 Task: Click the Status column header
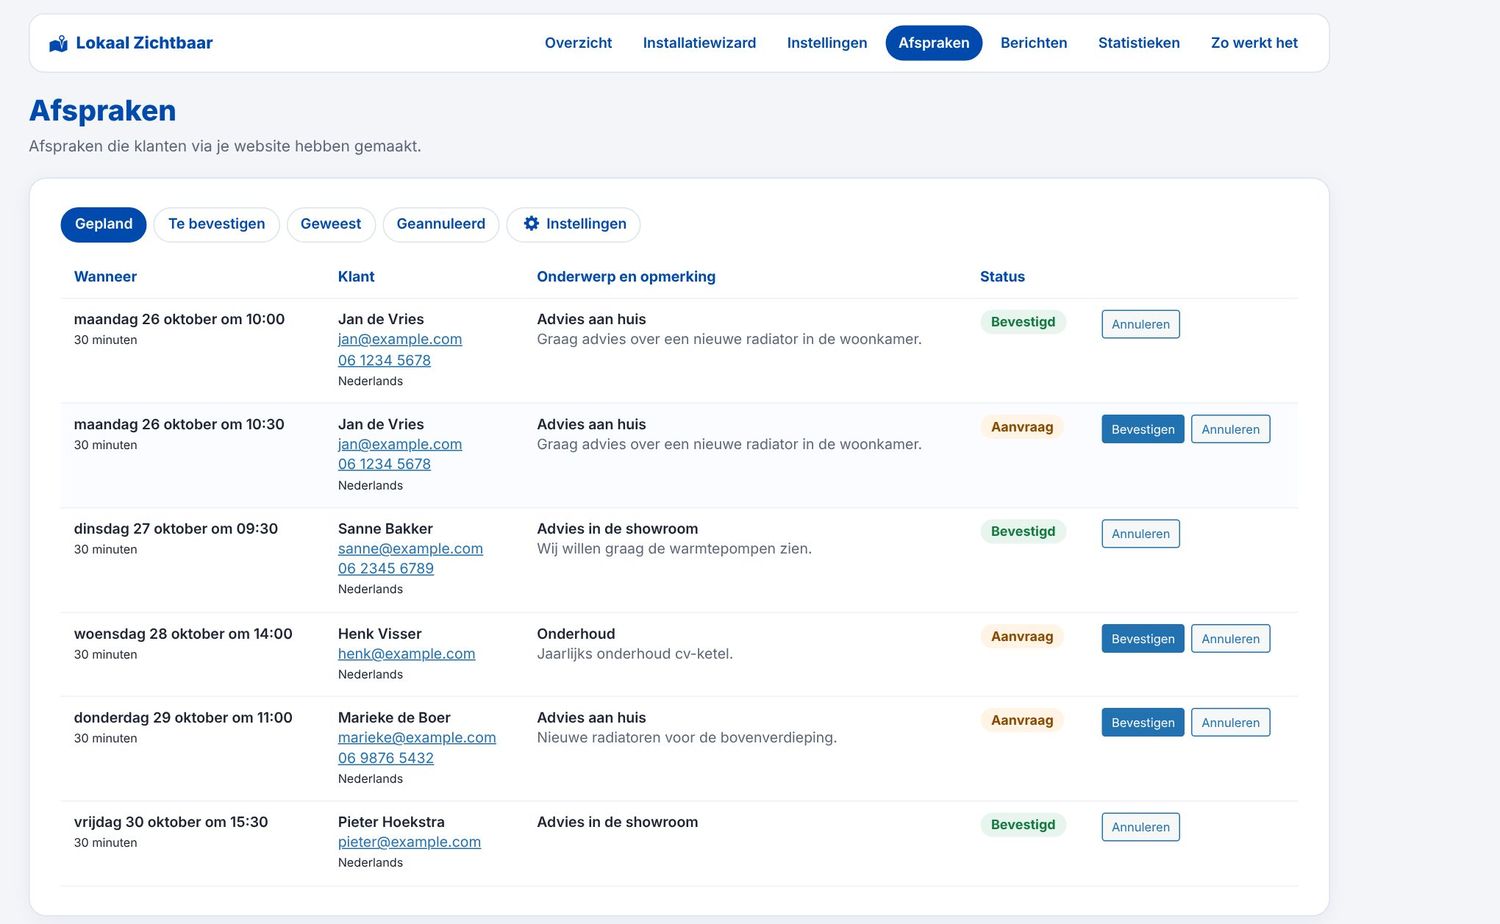[x=1002, y=277]
